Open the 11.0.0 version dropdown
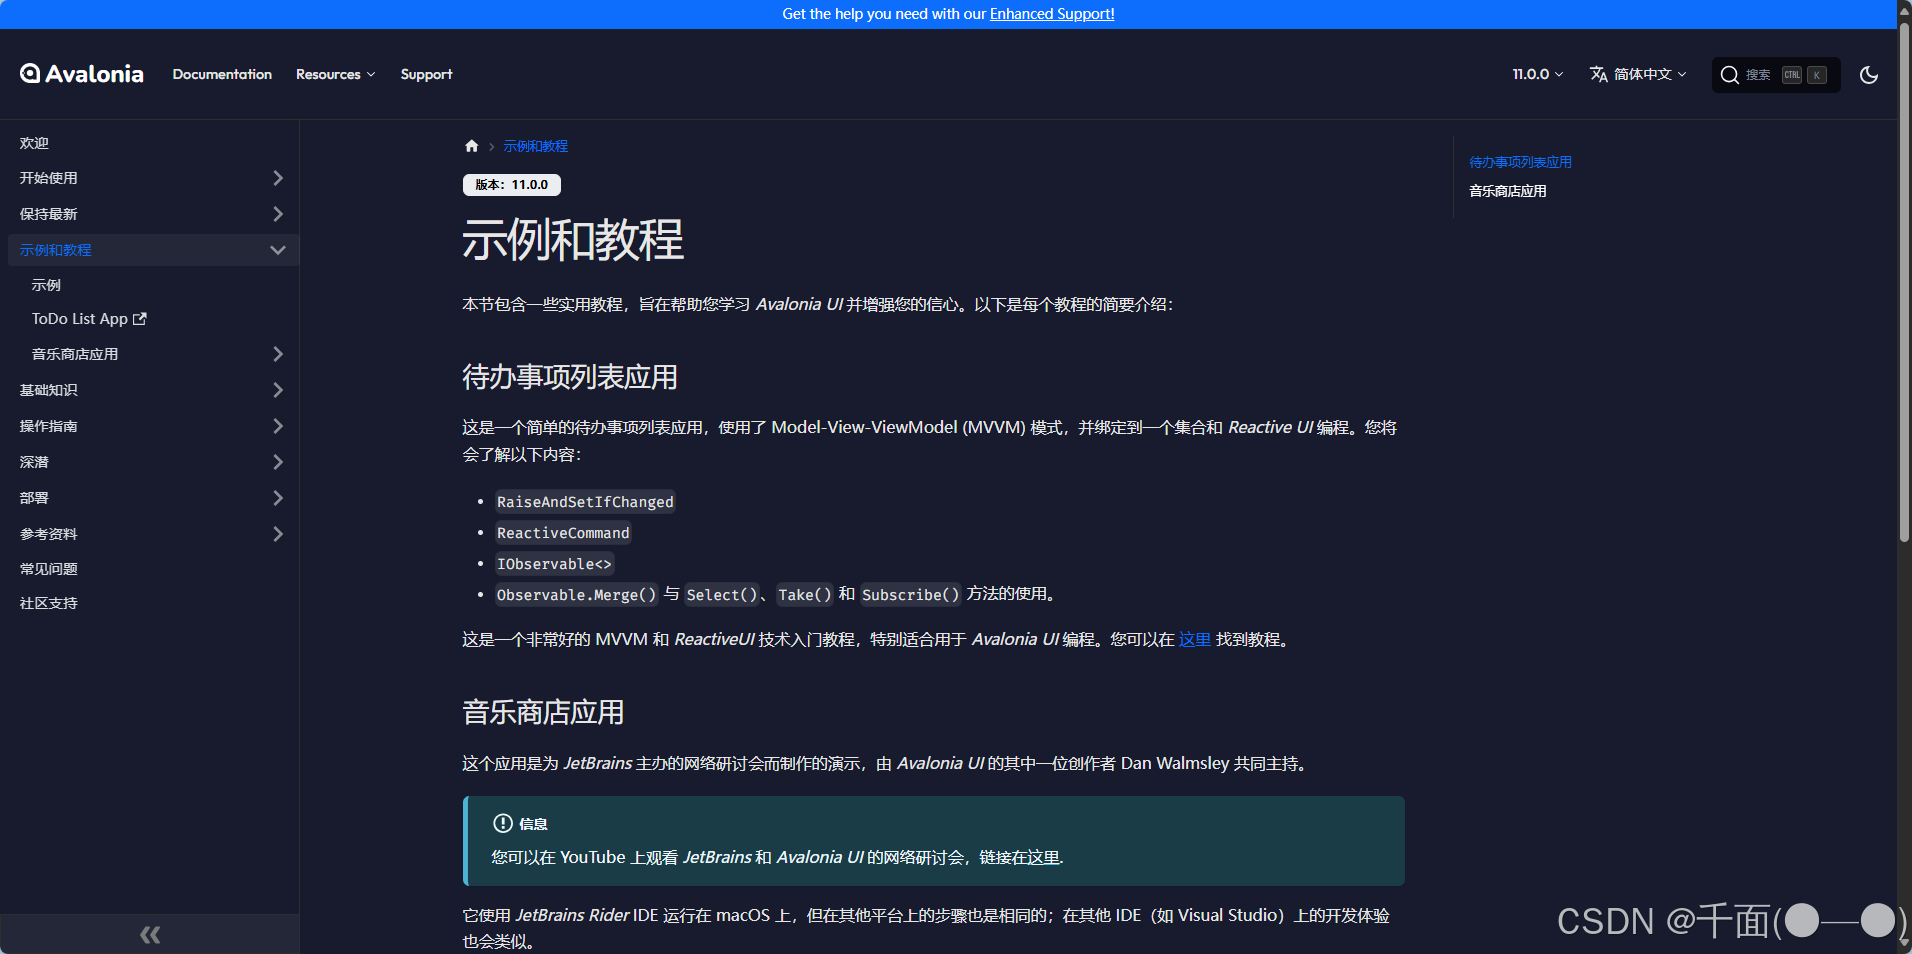 [1537, 74]
